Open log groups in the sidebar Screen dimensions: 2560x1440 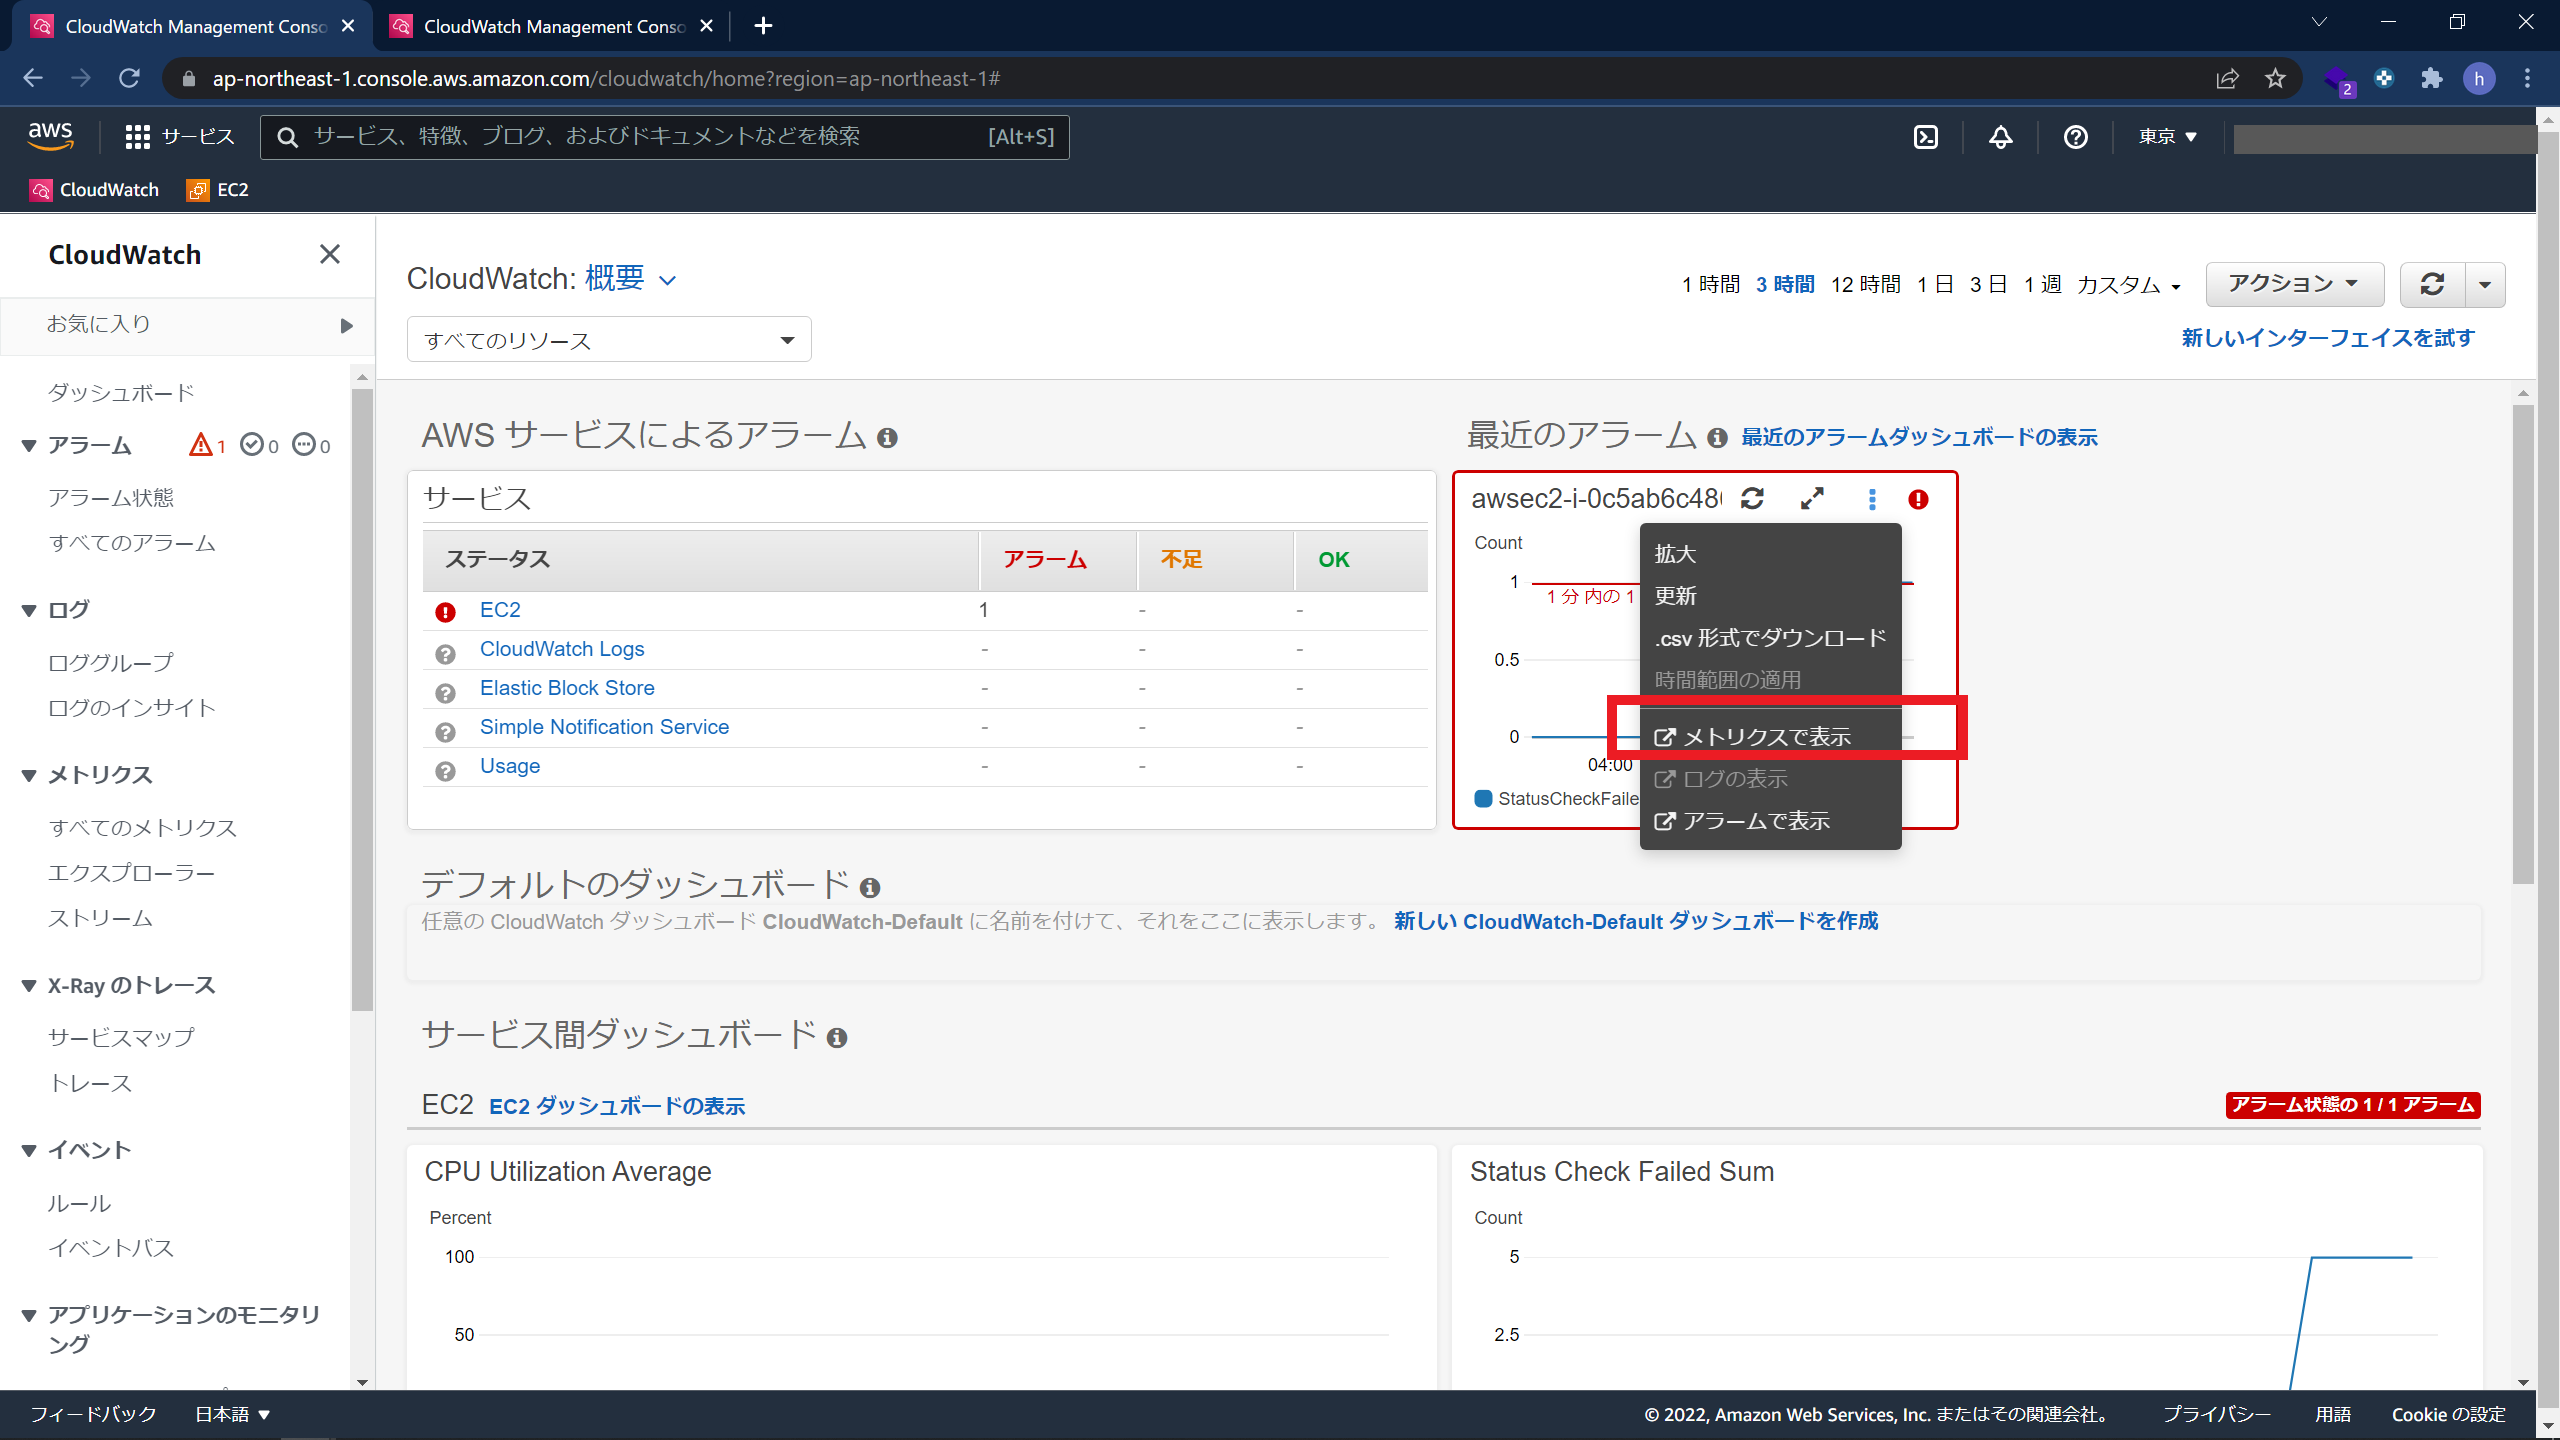coord(111,663)
